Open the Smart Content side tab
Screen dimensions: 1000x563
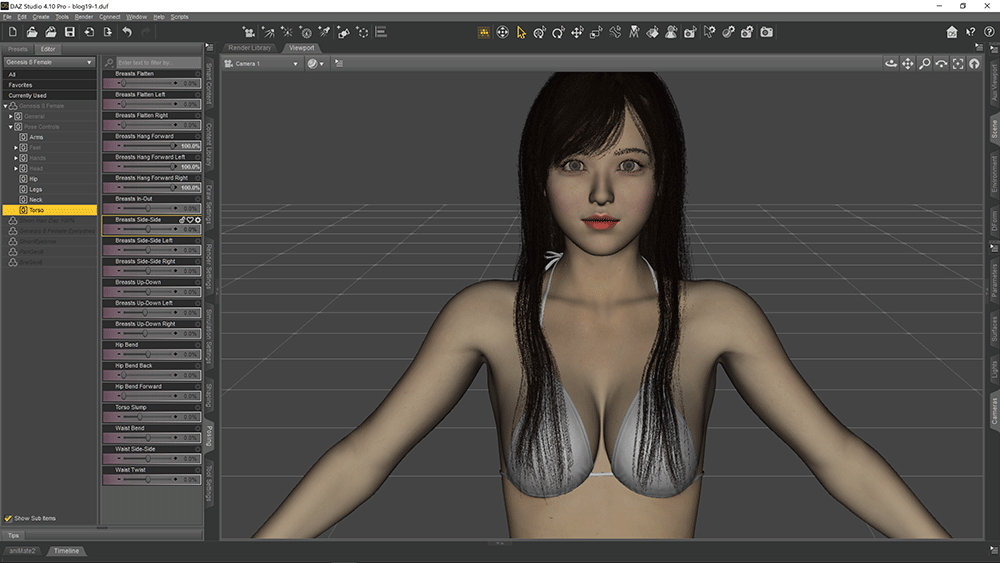point(209,83)
